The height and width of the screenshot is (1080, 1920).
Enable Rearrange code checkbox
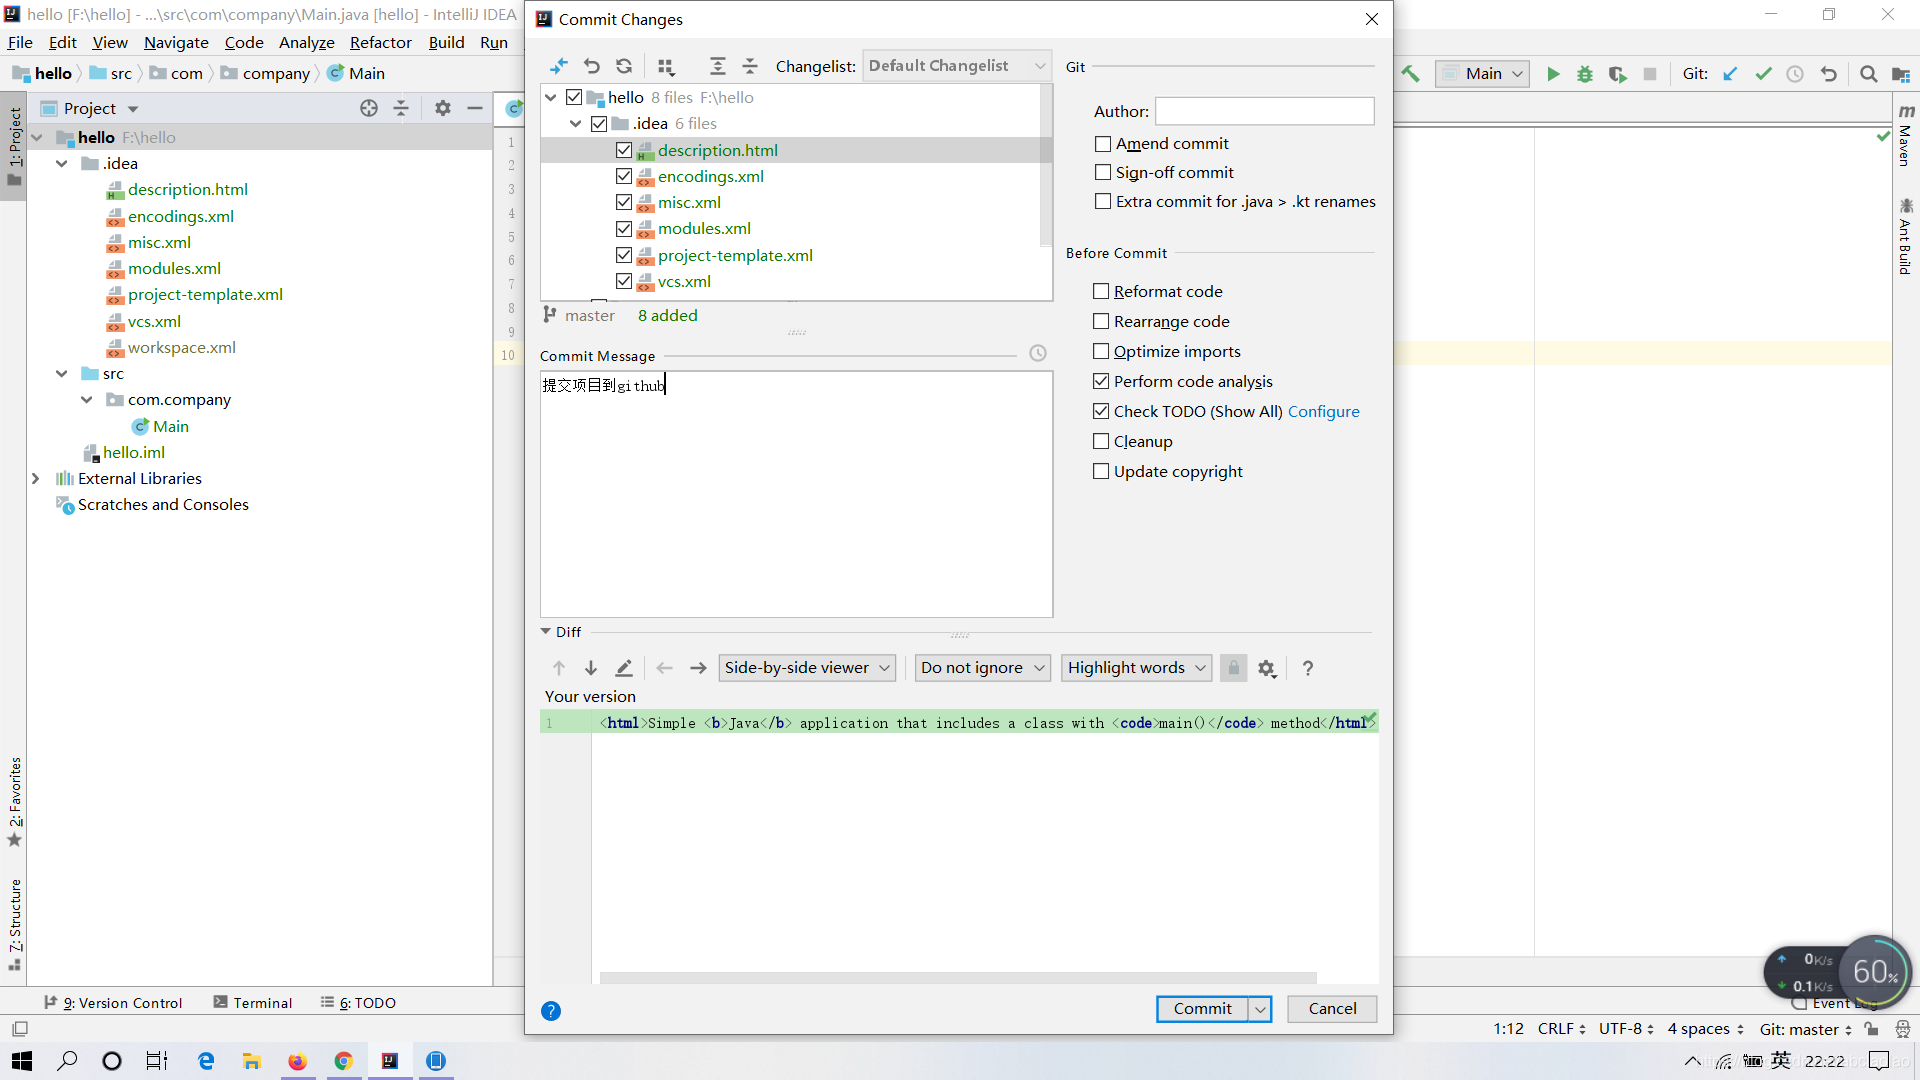[1101, 321]
